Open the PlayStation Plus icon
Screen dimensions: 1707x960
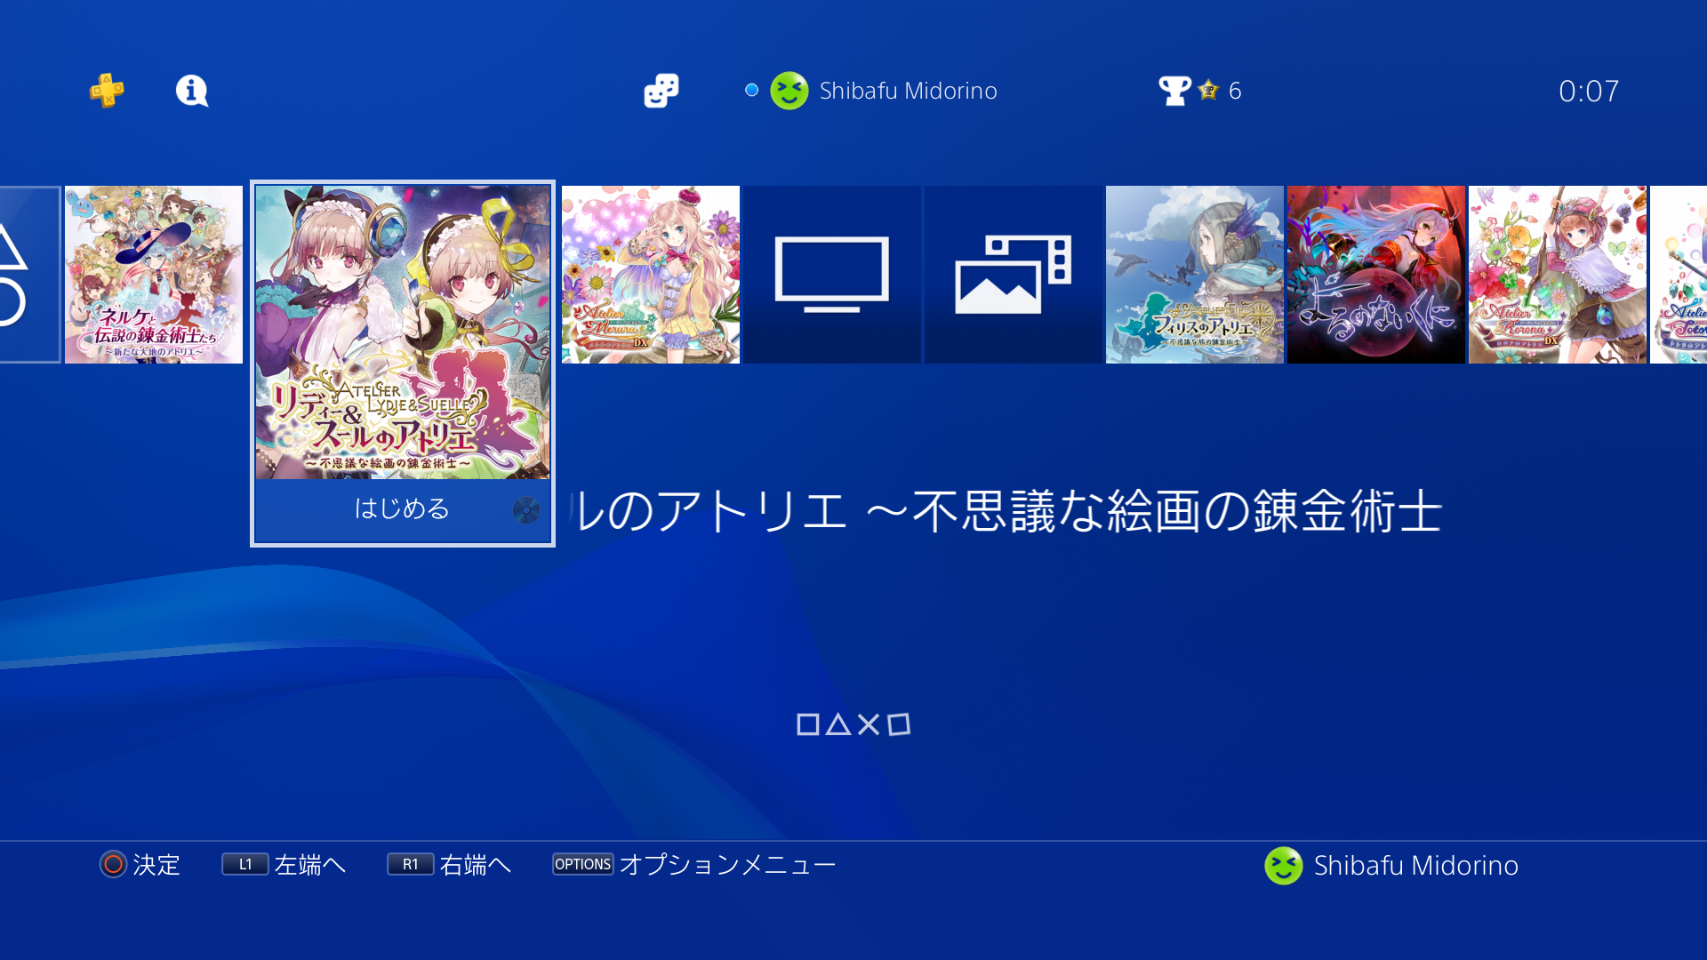(107, 91)
